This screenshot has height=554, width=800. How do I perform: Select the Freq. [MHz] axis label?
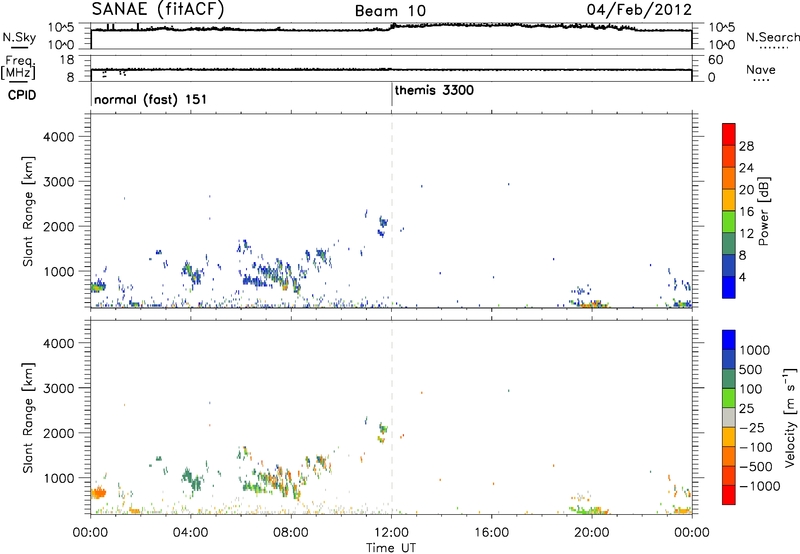(x=20, y=67)
